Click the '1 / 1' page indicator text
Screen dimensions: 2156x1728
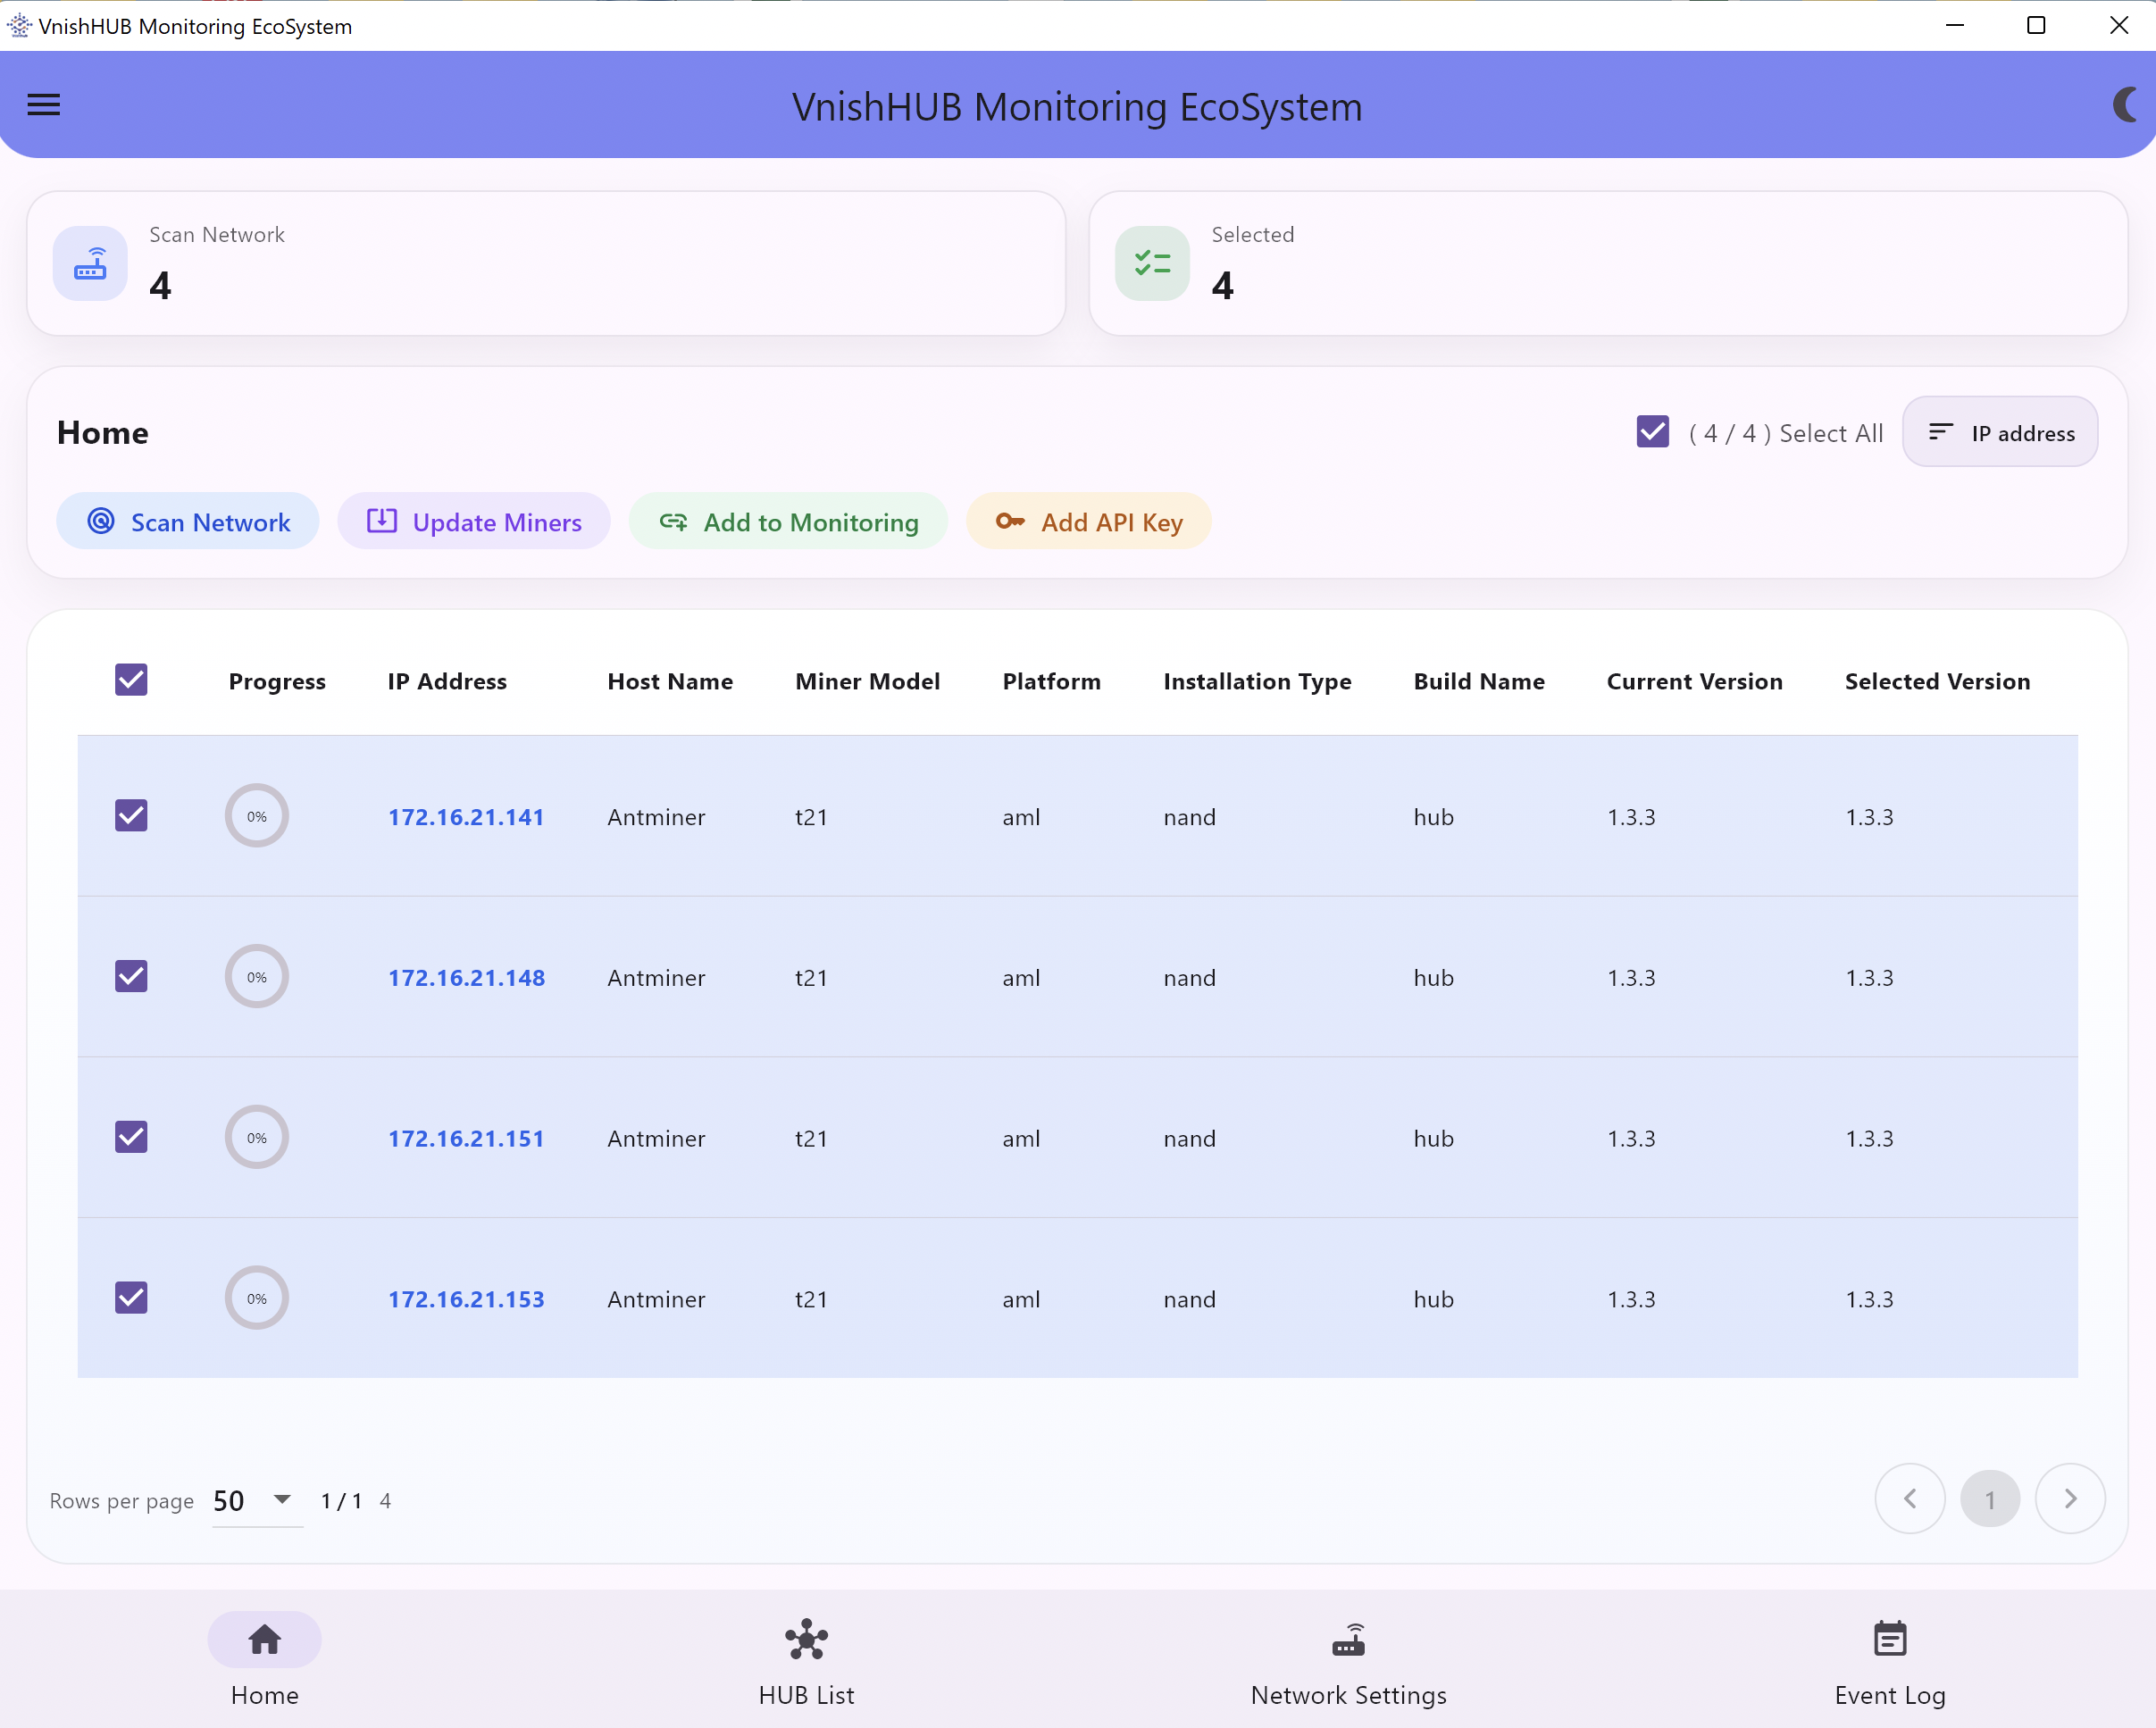(x=341, y=1500)
